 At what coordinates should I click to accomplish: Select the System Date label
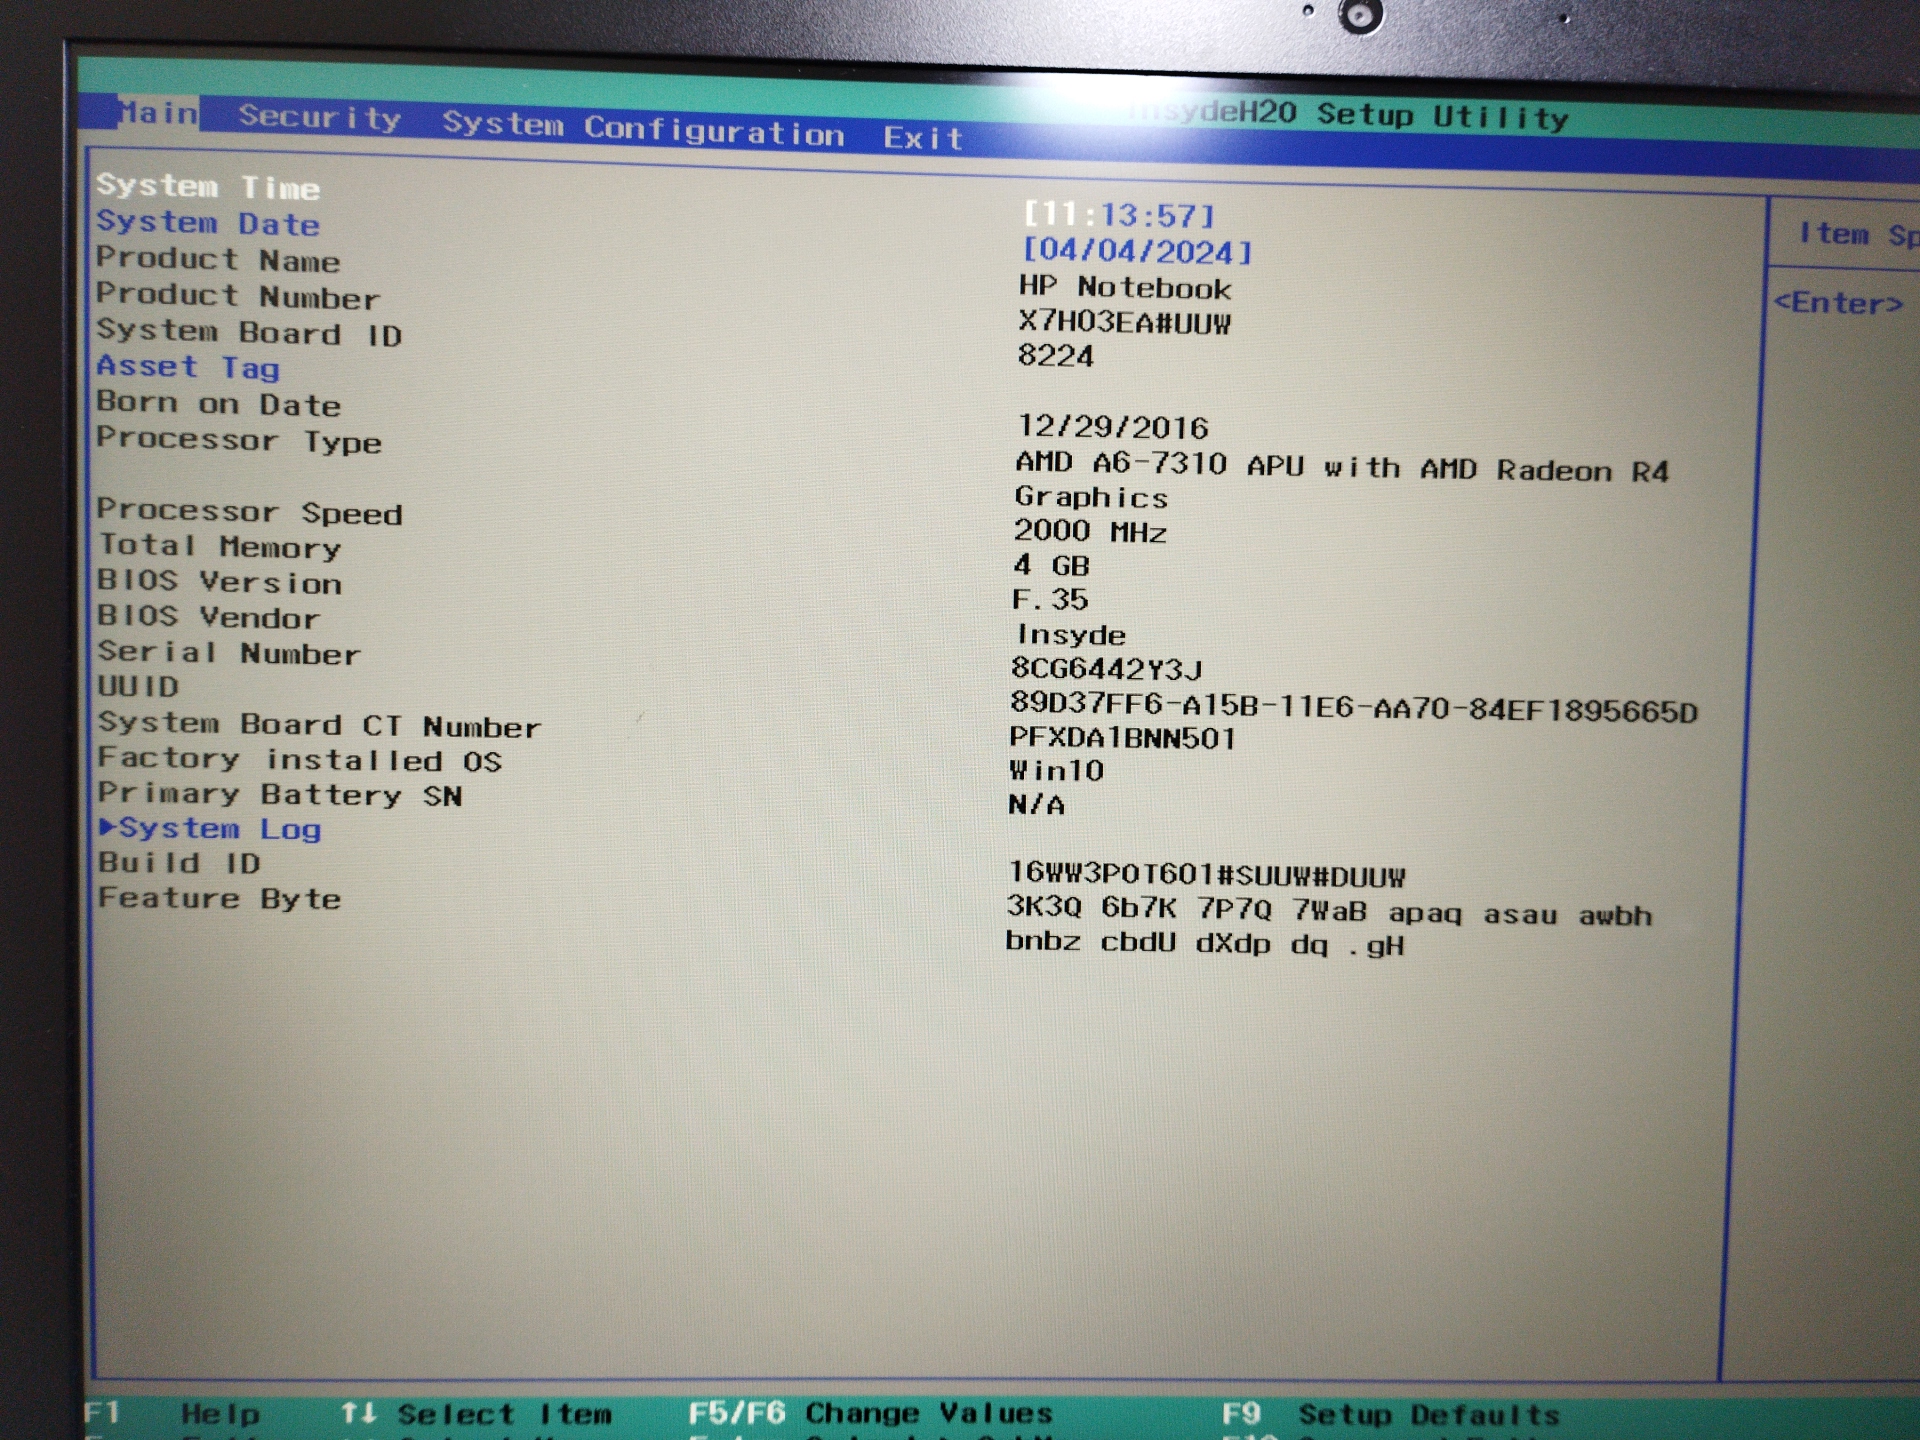(208, 223)
